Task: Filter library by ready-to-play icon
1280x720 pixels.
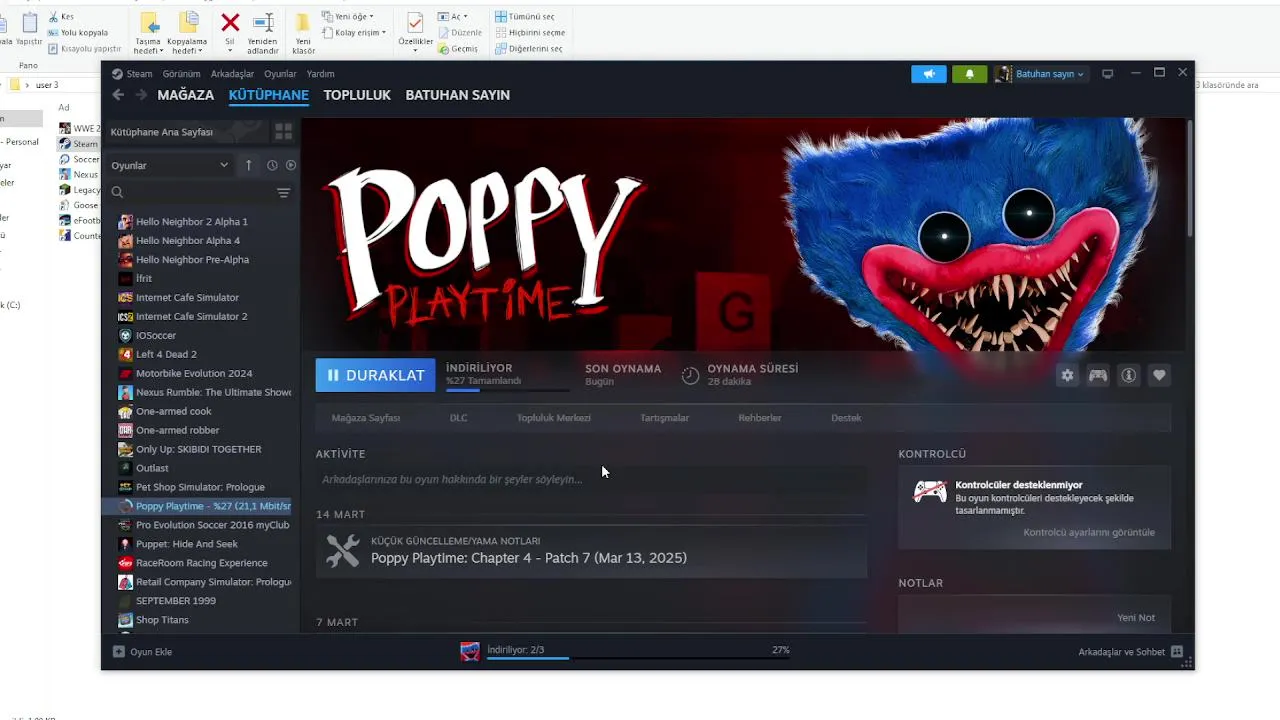Action: (x=291, y=165)
